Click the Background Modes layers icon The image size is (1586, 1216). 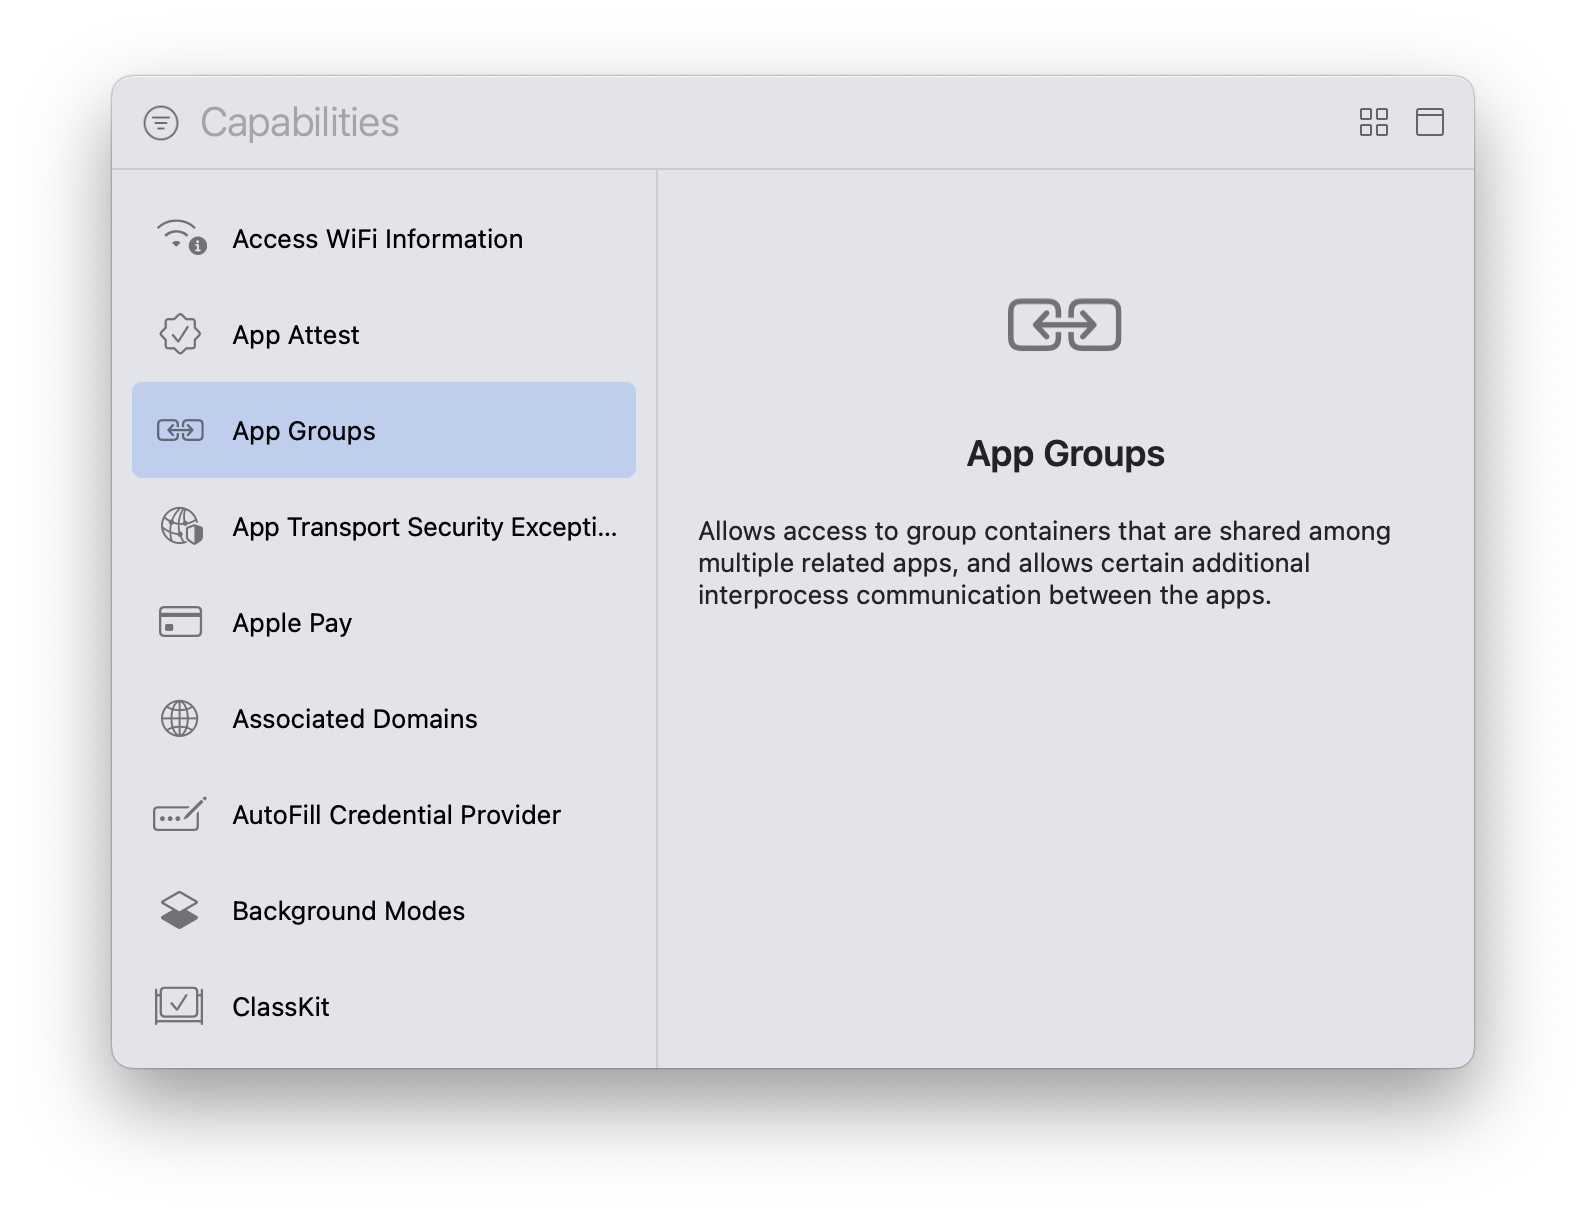[x=180, y=910]
